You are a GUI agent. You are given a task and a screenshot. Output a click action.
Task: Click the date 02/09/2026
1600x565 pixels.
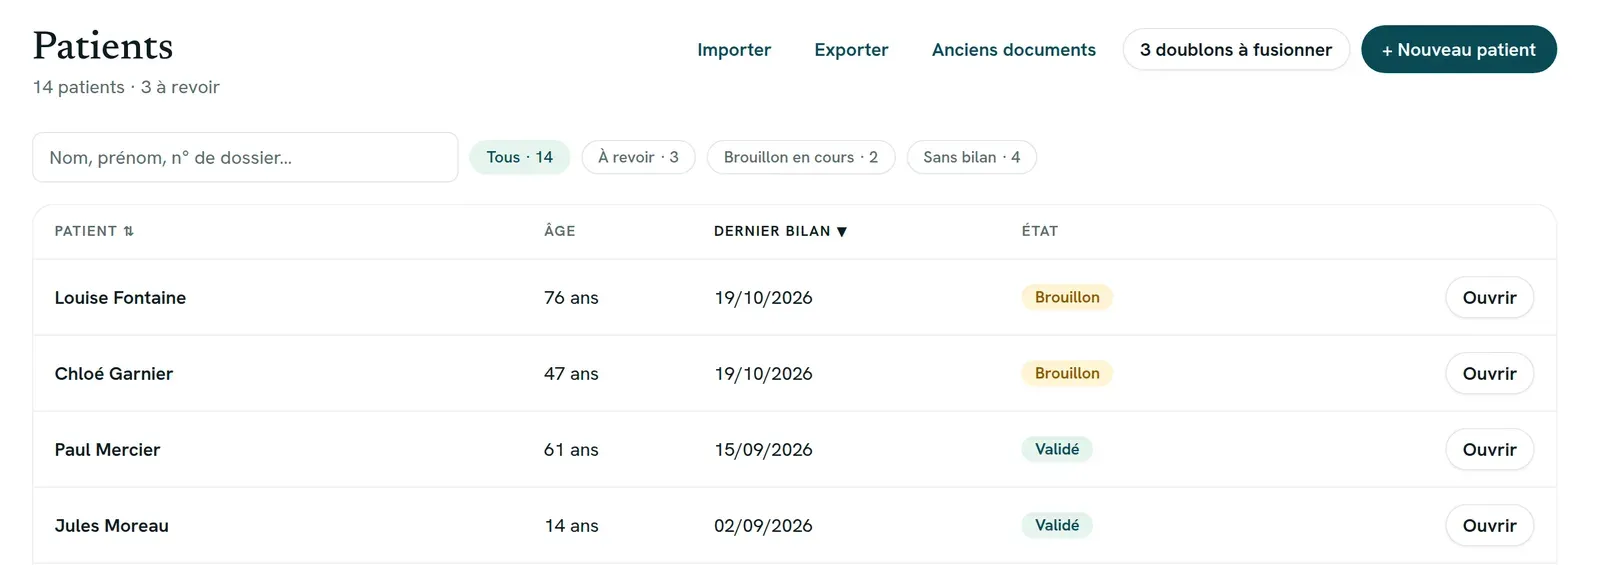pyautogui.click(x=763, y=525)
